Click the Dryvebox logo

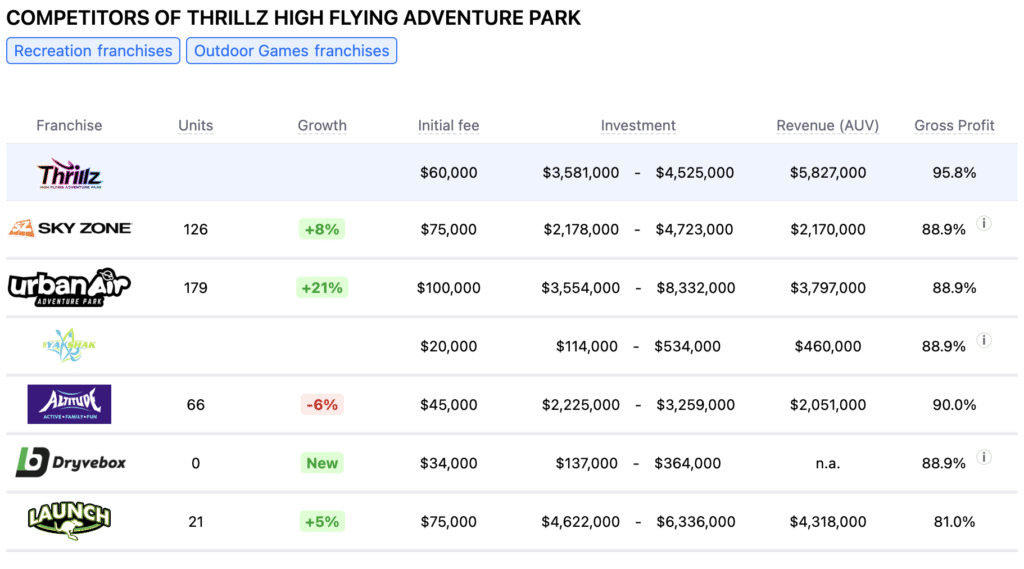71,463
